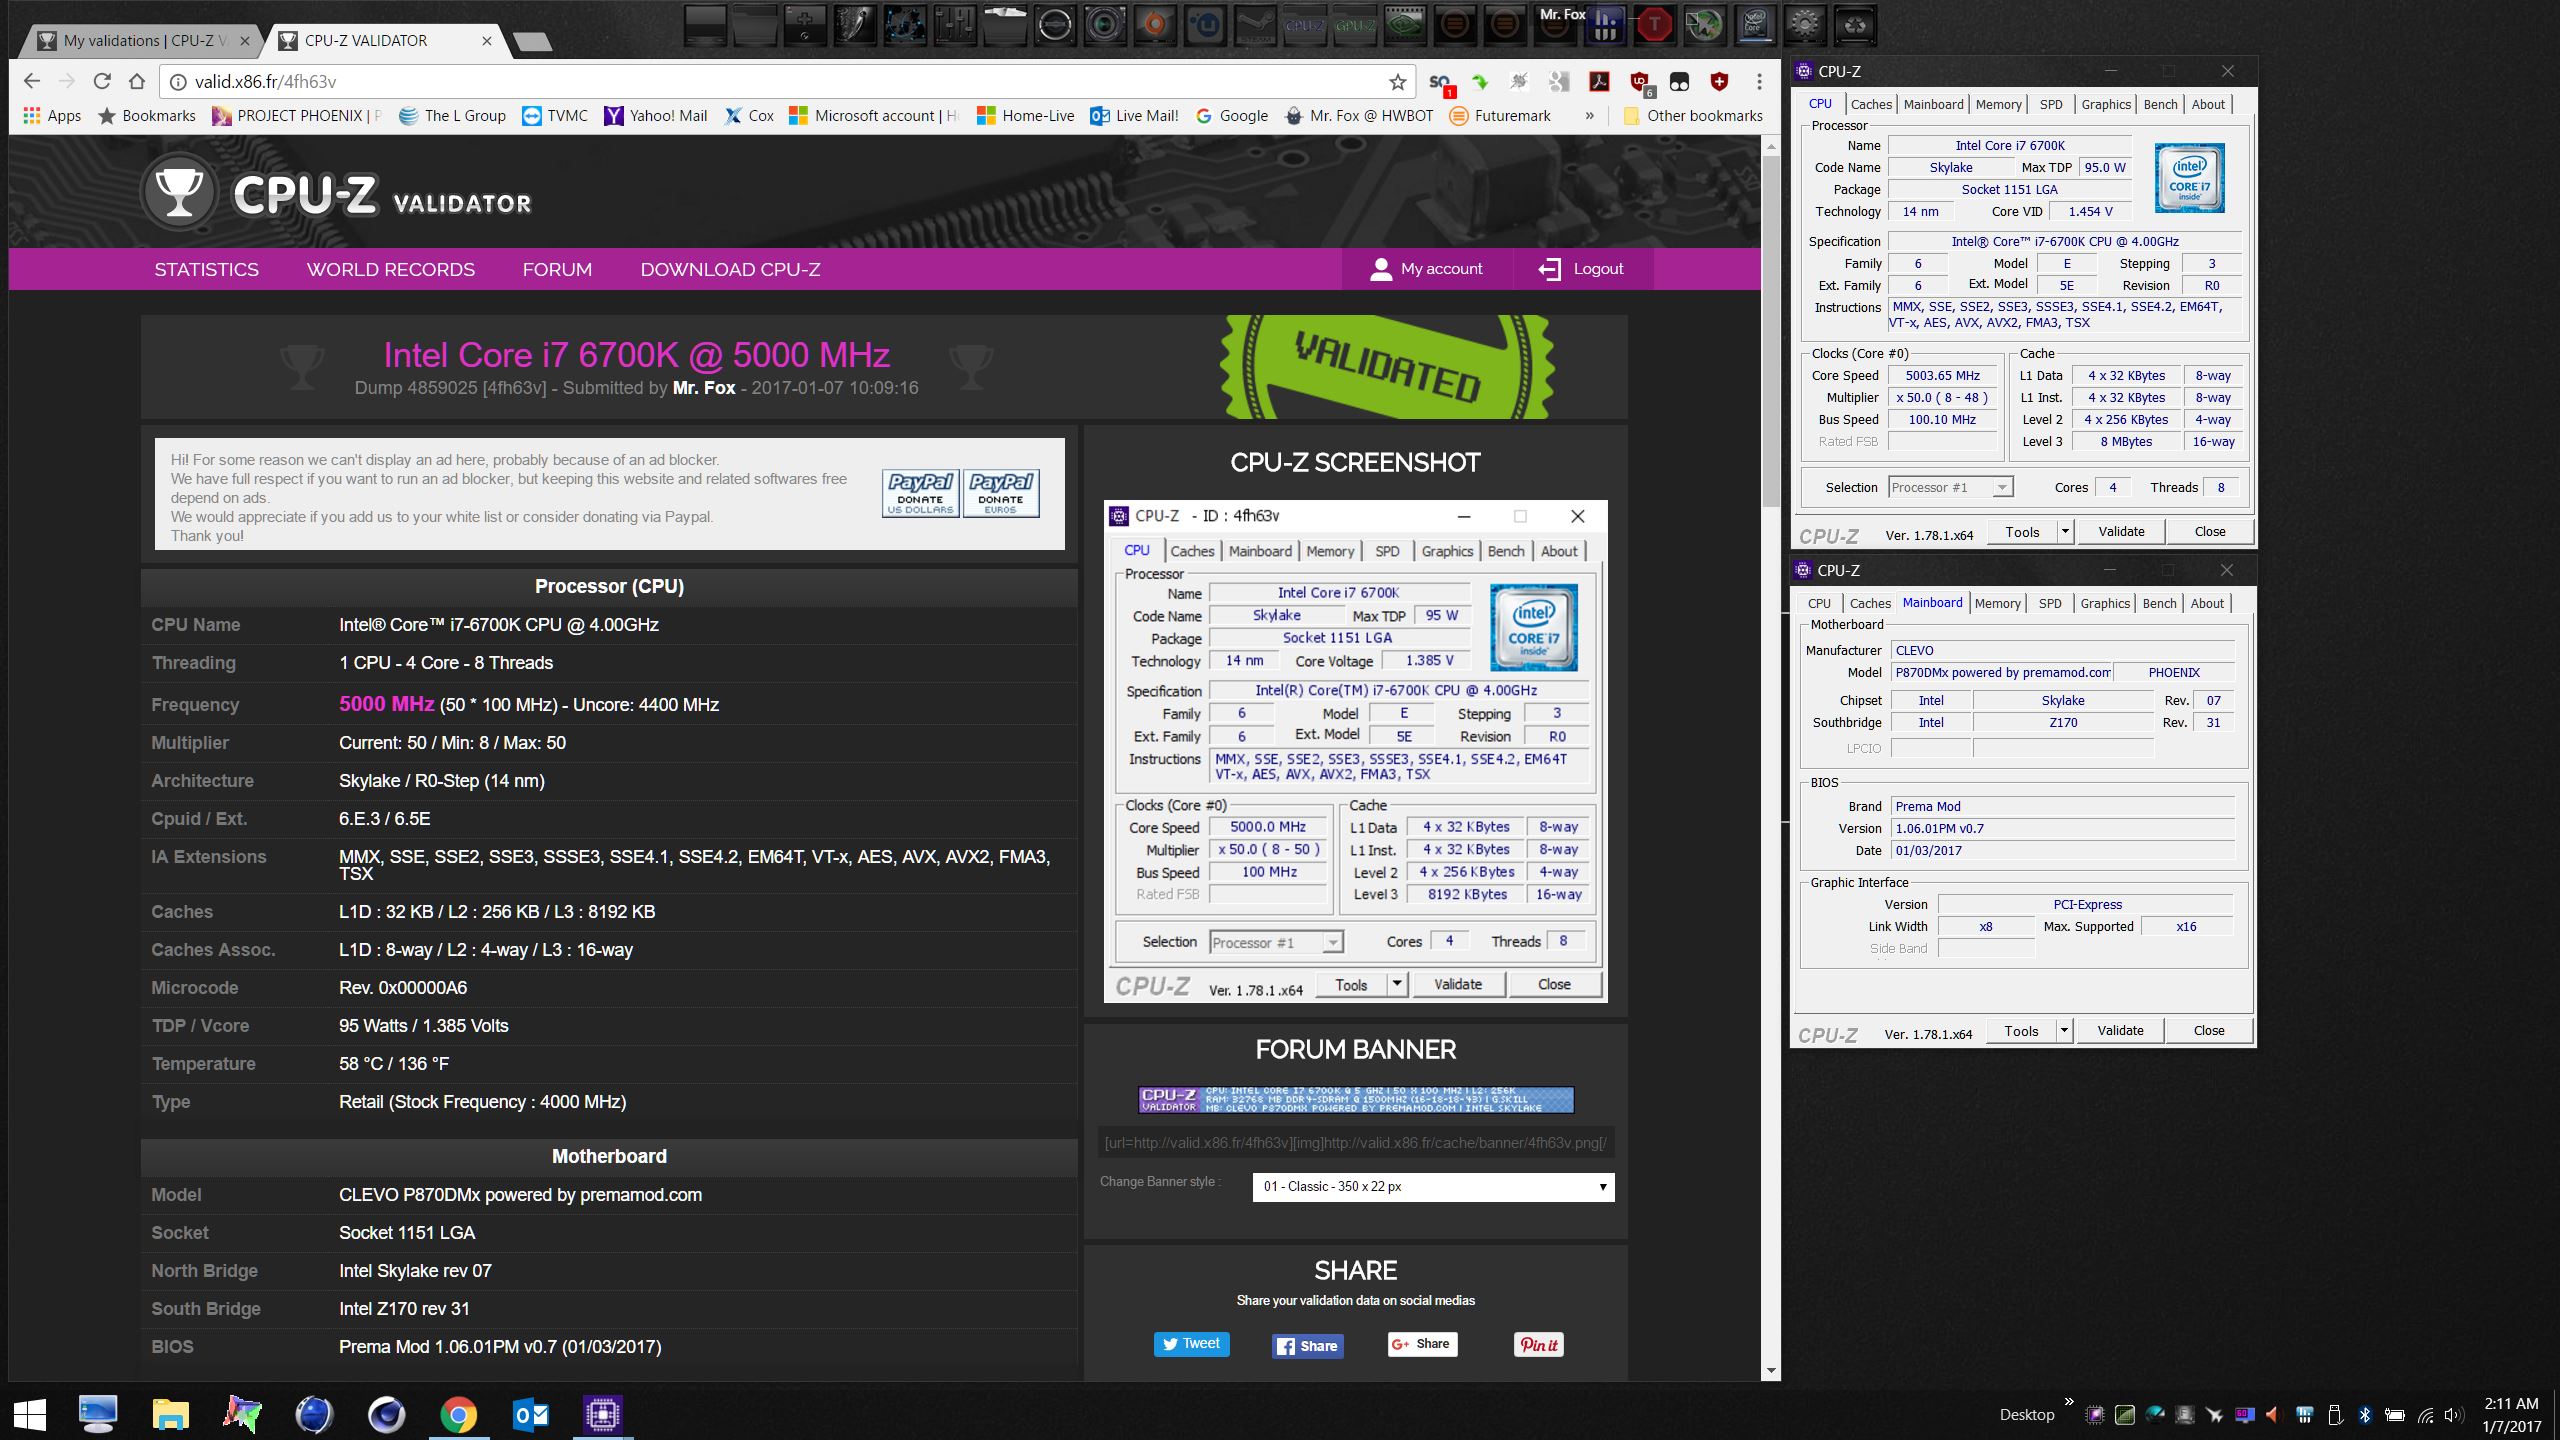Click the Adobe Acrobat extension icon
This screenshot has width=2560, height=1440.
tap(1599, 82)
